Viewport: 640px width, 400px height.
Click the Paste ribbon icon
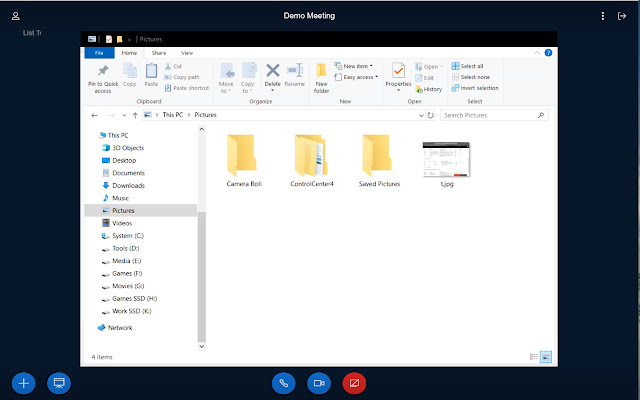coord(151,75)
